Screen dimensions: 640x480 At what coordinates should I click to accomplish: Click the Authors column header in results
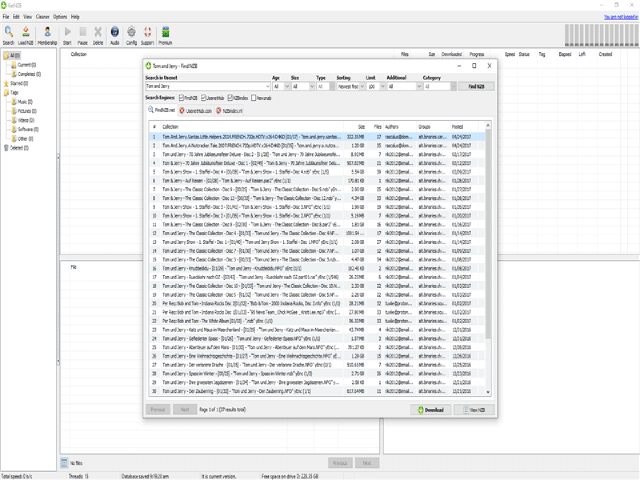(x=399, y=127)
